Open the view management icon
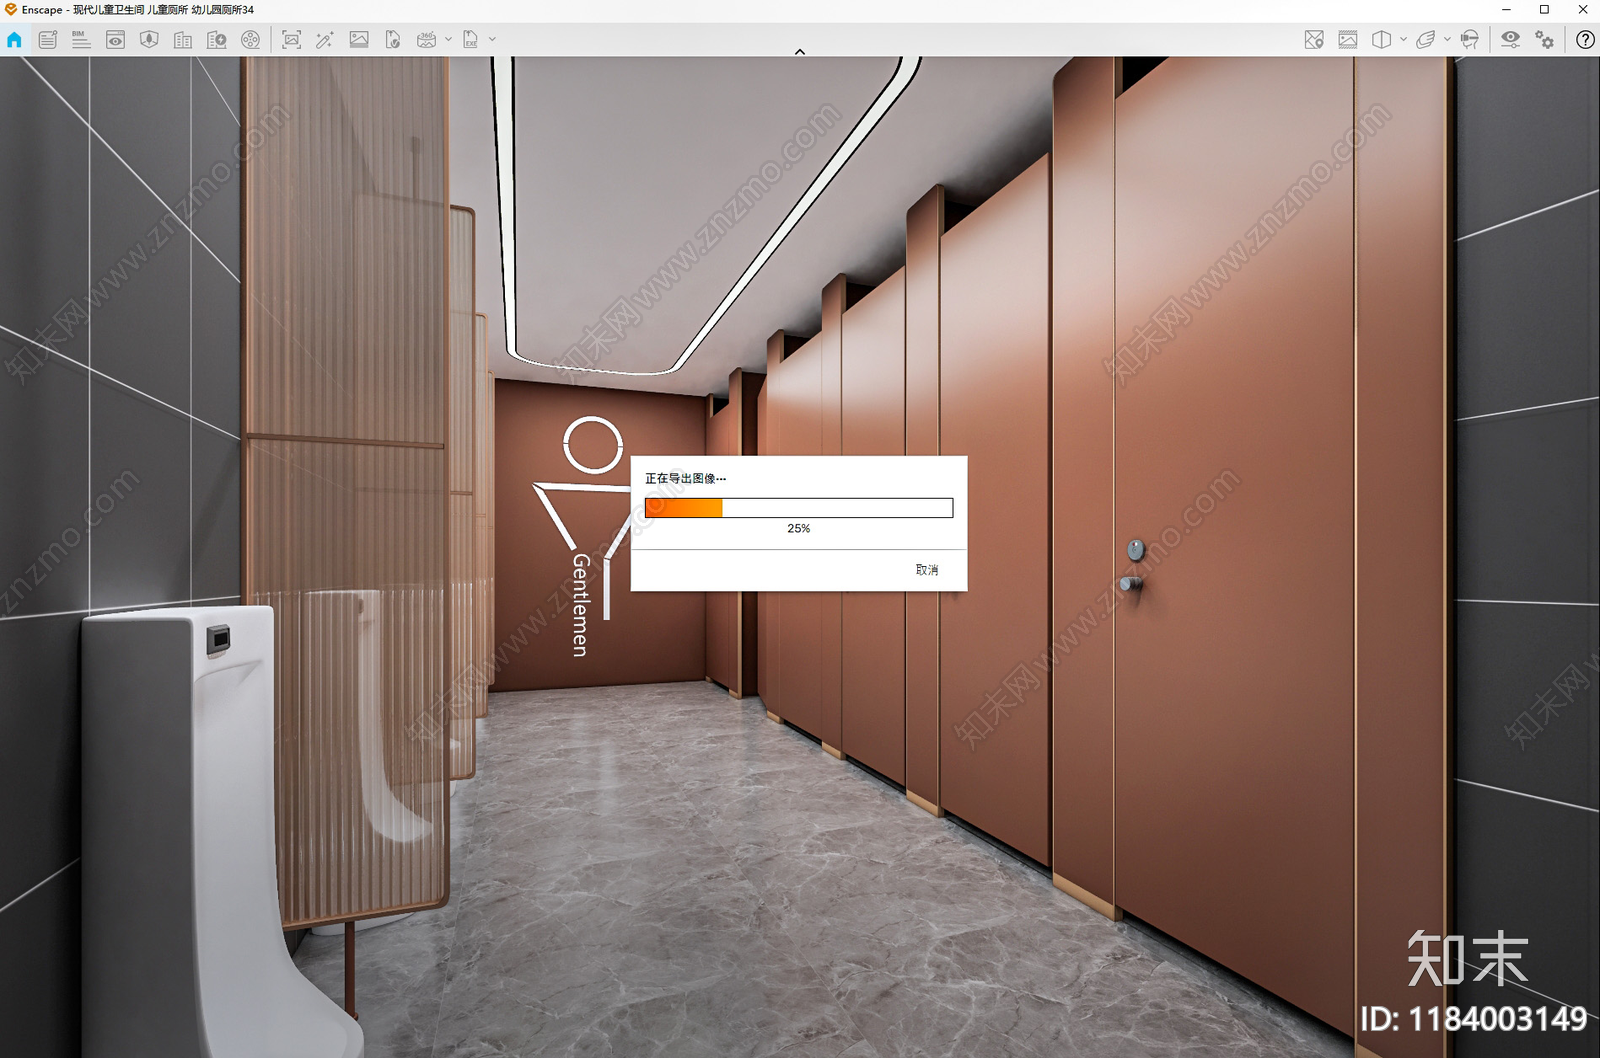Screen dimensions: 1600x1058 (x=48, y=40)
